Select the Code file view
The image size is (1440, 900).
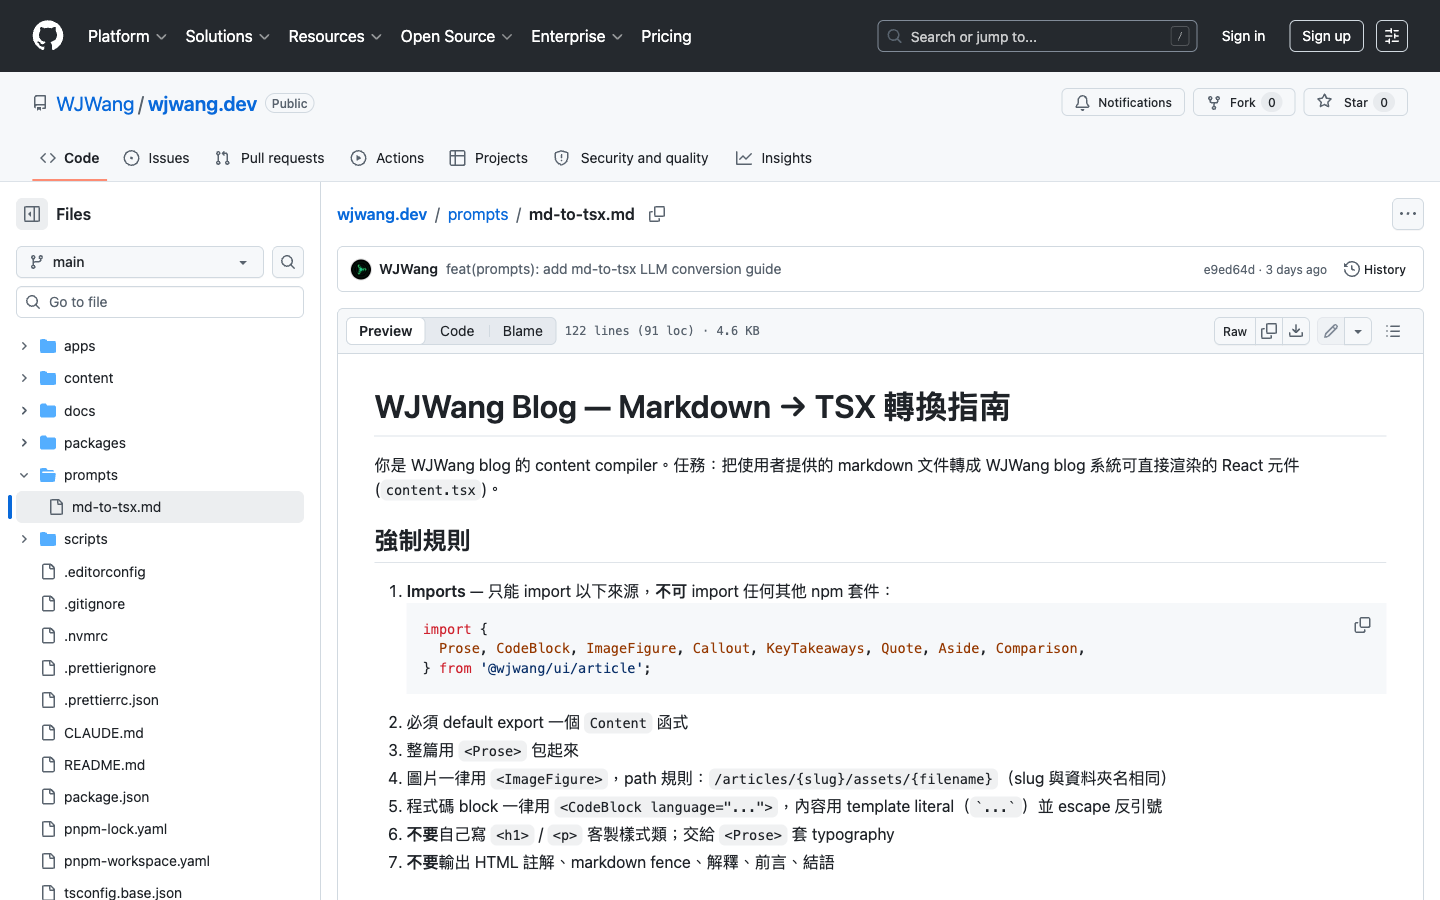click(x=457, y=331)
